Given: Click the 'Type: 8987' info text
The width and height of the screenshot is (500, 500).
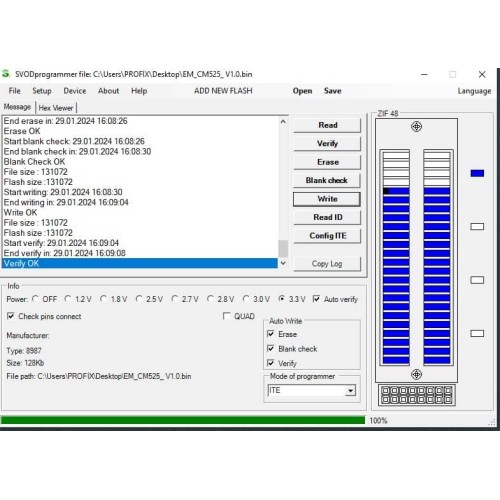Looking at the screenshot, I should (24, 351).
